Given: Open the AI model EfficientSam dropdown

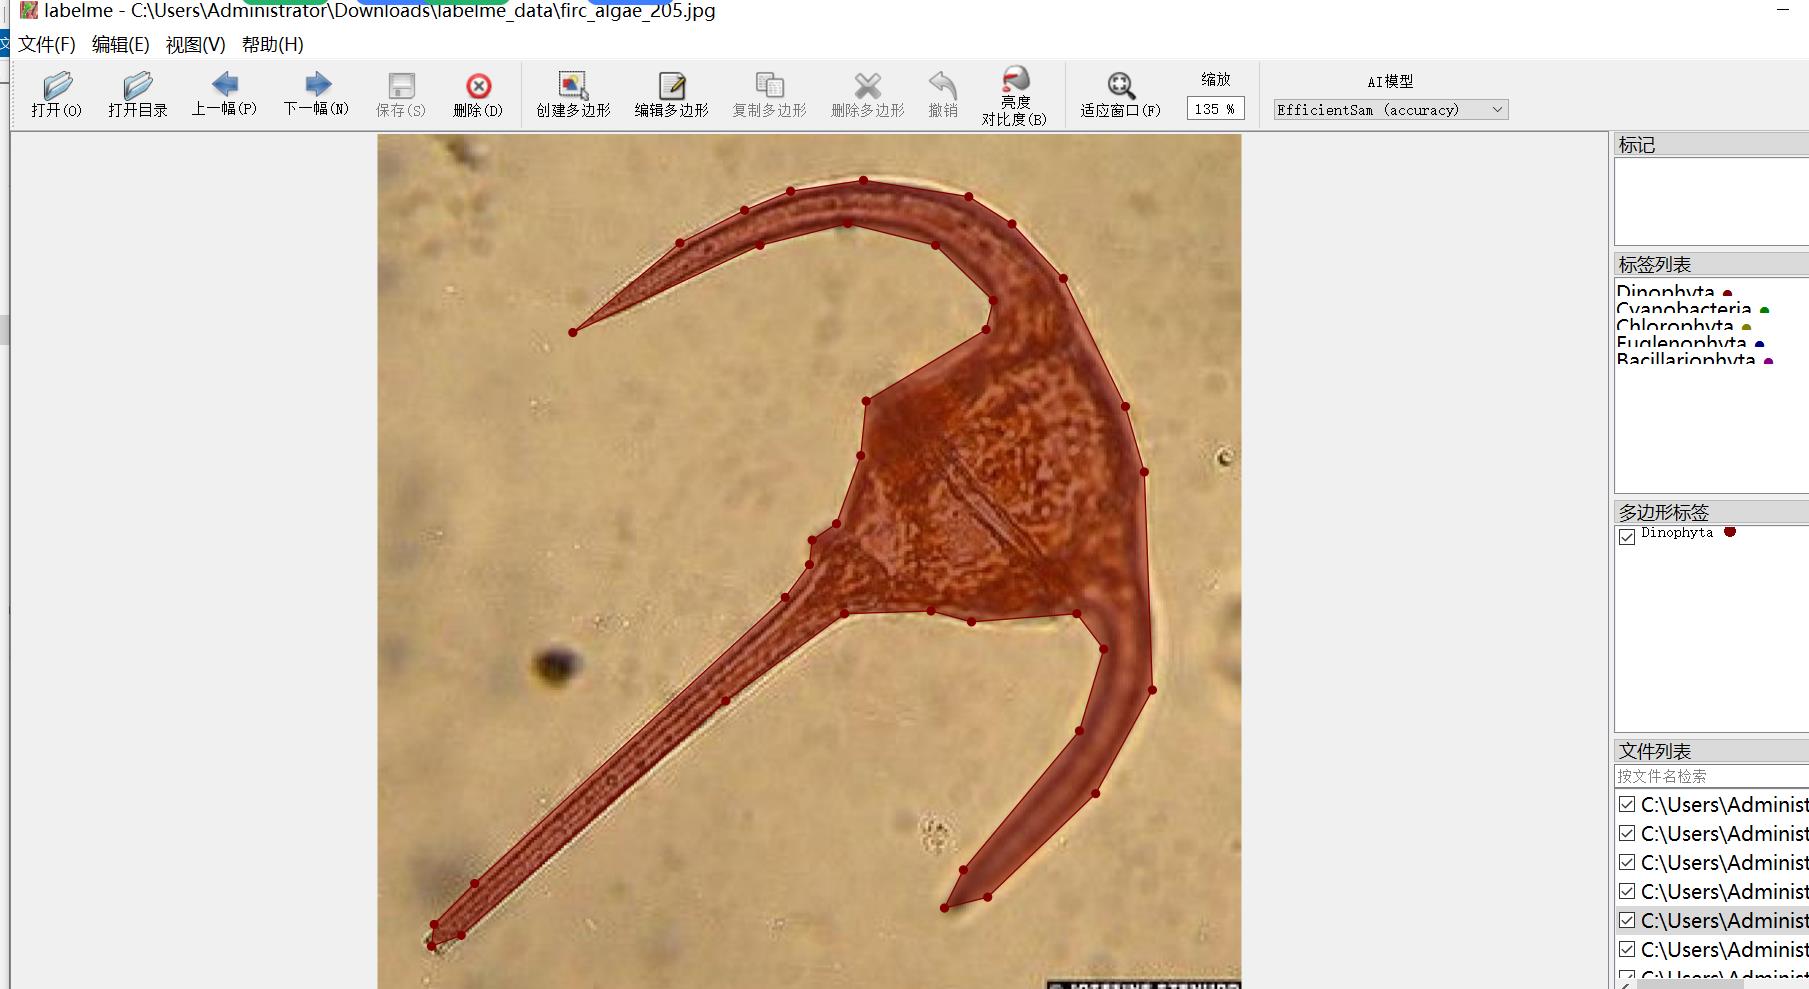Looking at the screenshot, I should (1390, 110).
